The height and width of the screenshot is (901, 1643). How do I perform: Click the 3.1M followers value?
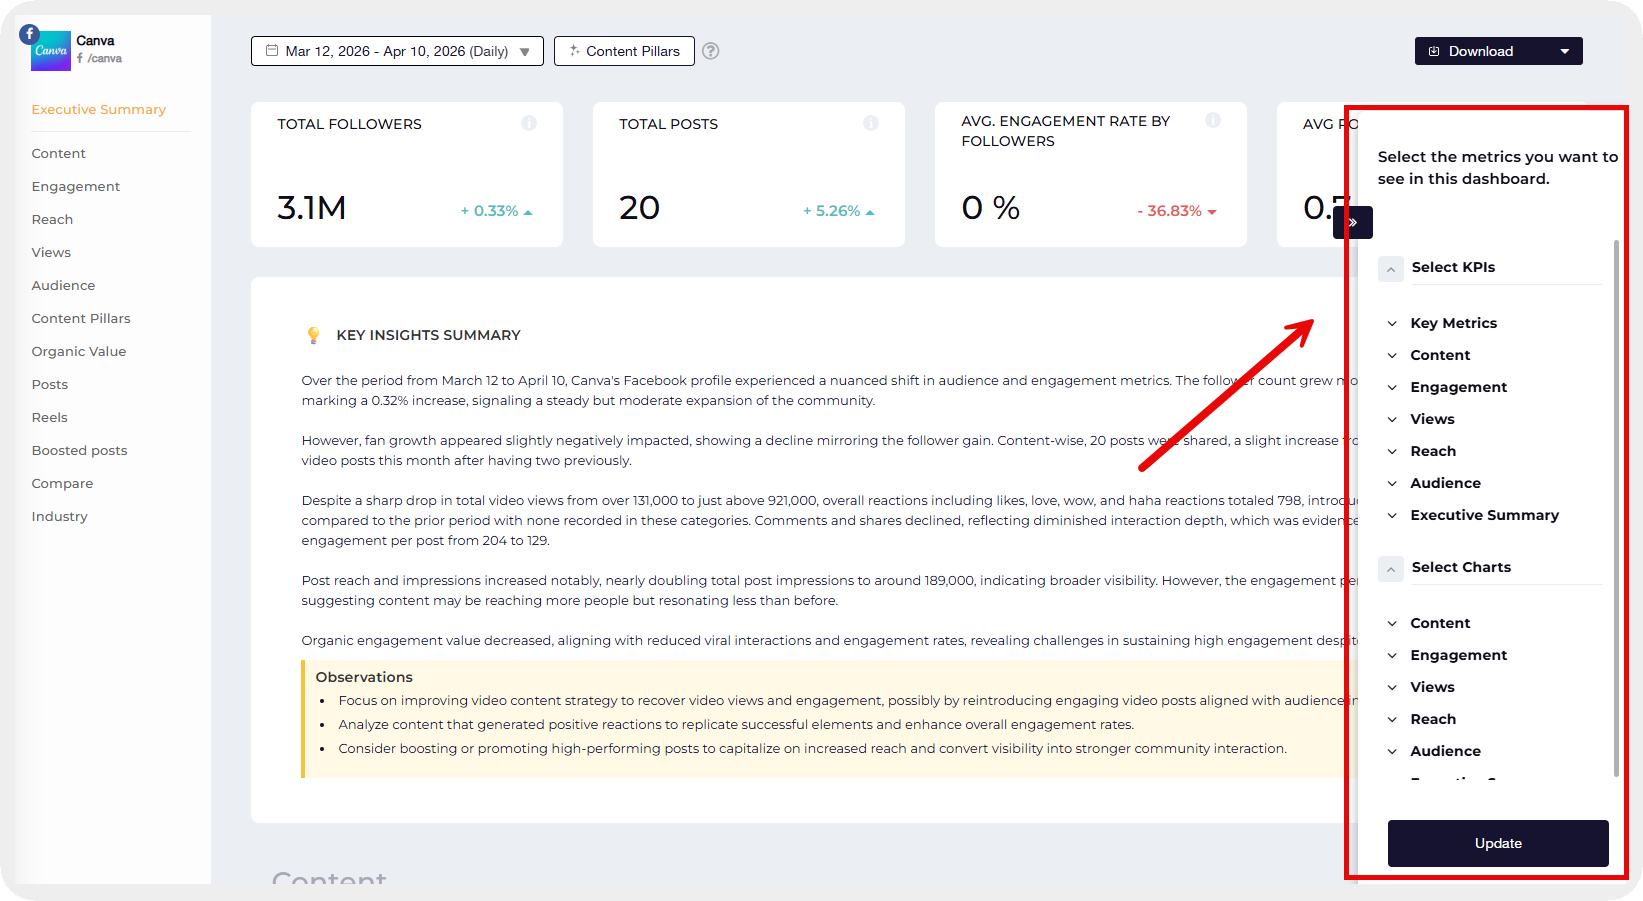(x=311, y=208)
